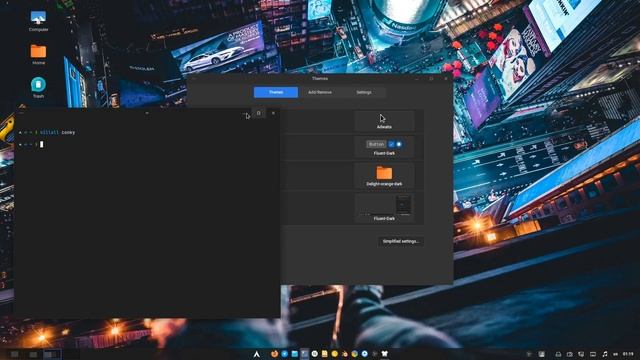Select the active terminal entry in panel
This screenshot has width=640, height=360.
tap(304, 354)
